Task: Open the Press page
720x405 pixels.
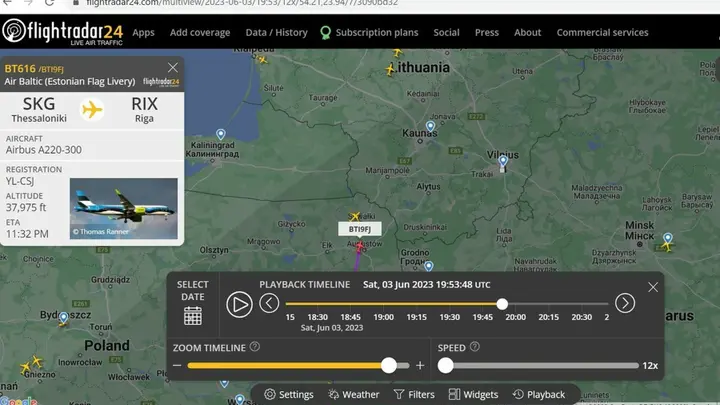Action: click(487, 33)
